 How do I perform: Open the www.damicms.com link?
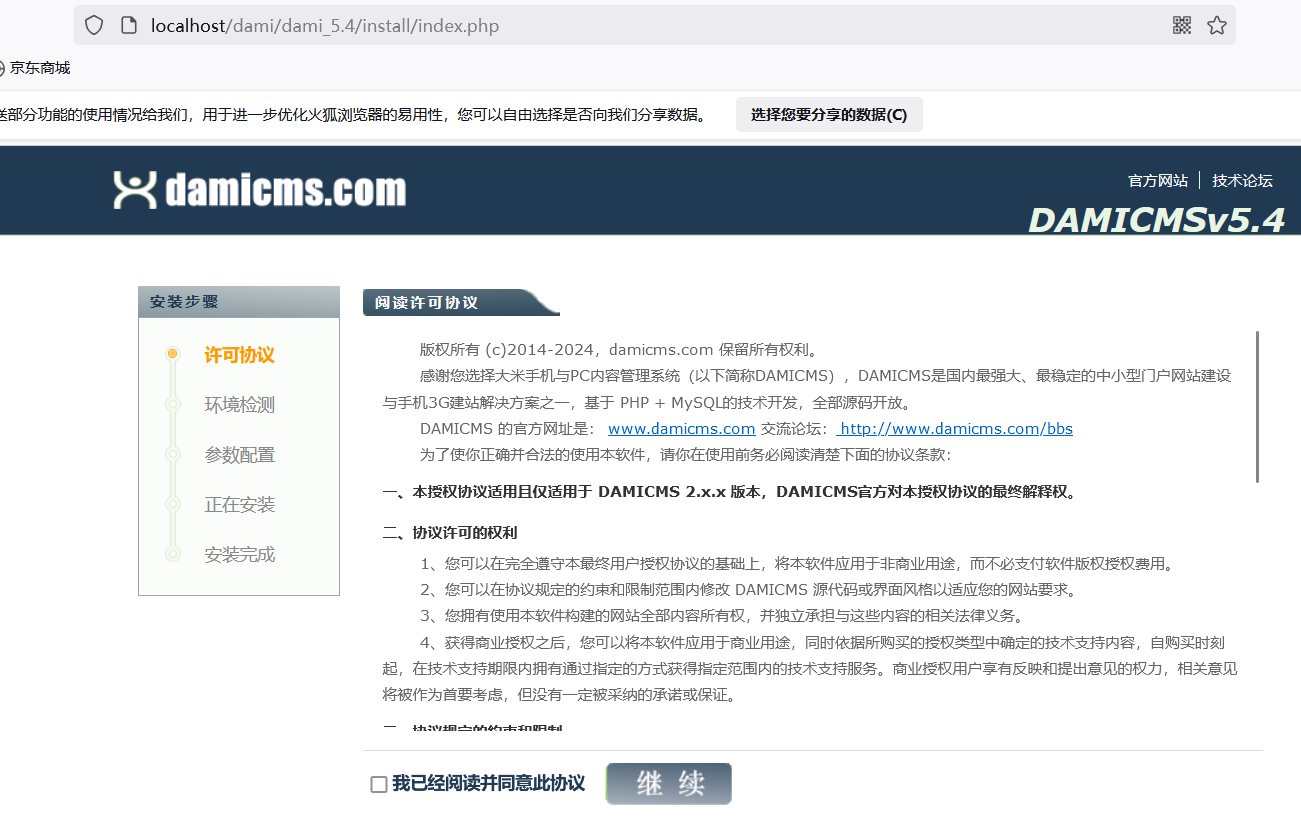click(x=681, y=428)
